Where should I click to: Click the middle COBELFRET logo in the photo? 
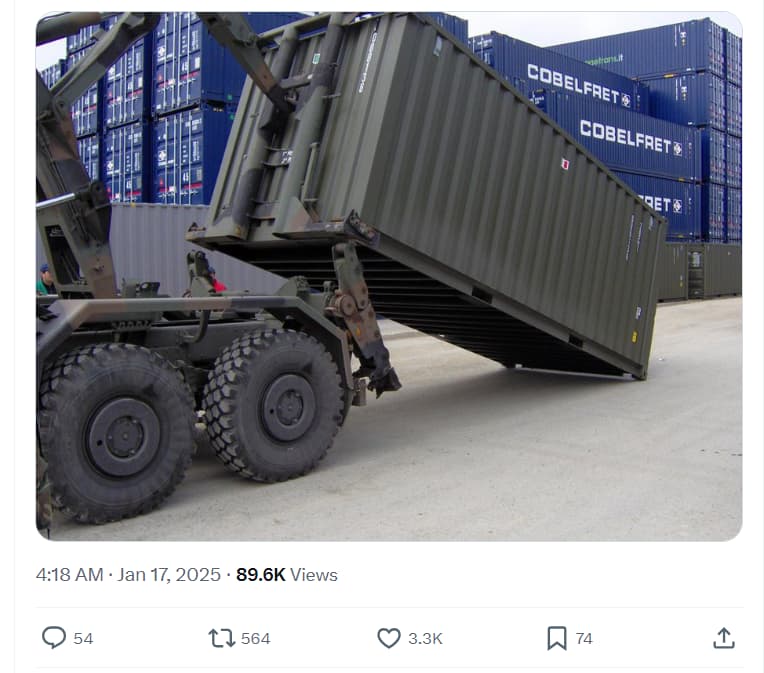[631, 138]
